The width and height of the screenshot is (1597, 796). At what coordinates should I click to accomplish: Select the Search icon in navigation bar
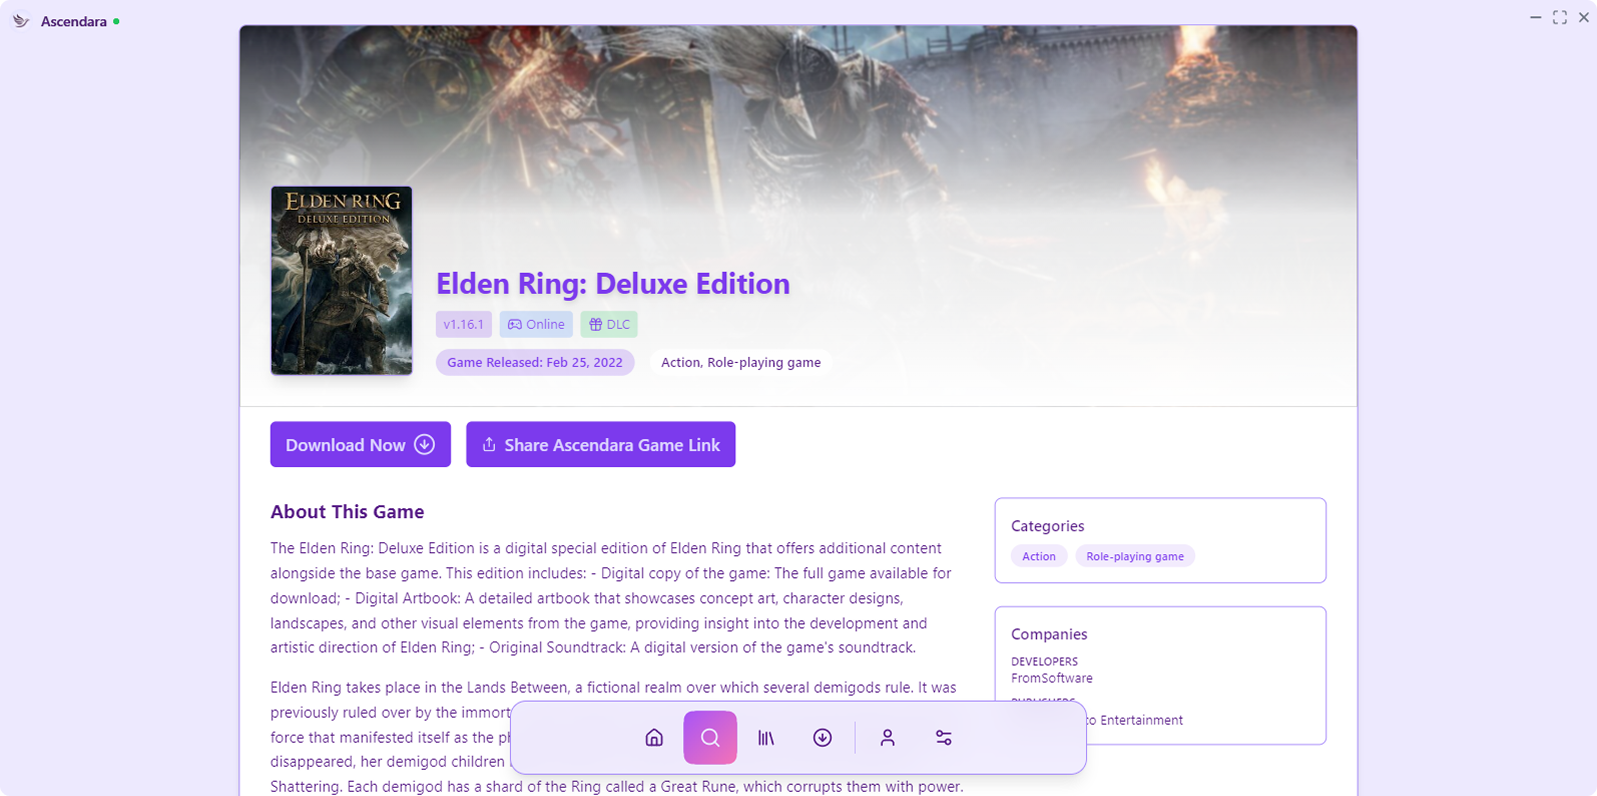(710, 738)
